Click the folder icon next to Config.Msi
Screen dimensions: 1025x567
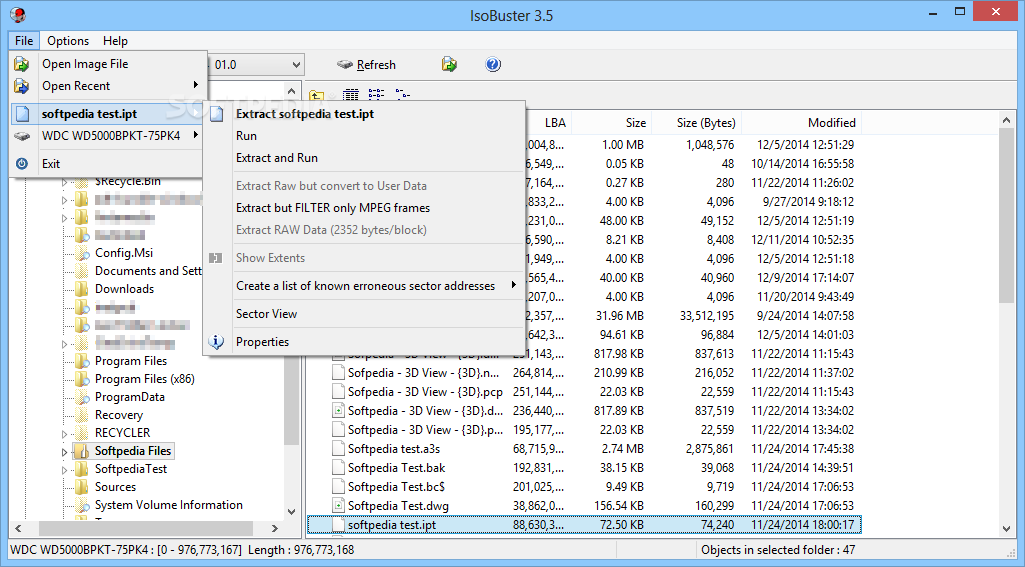pos(82,252)
